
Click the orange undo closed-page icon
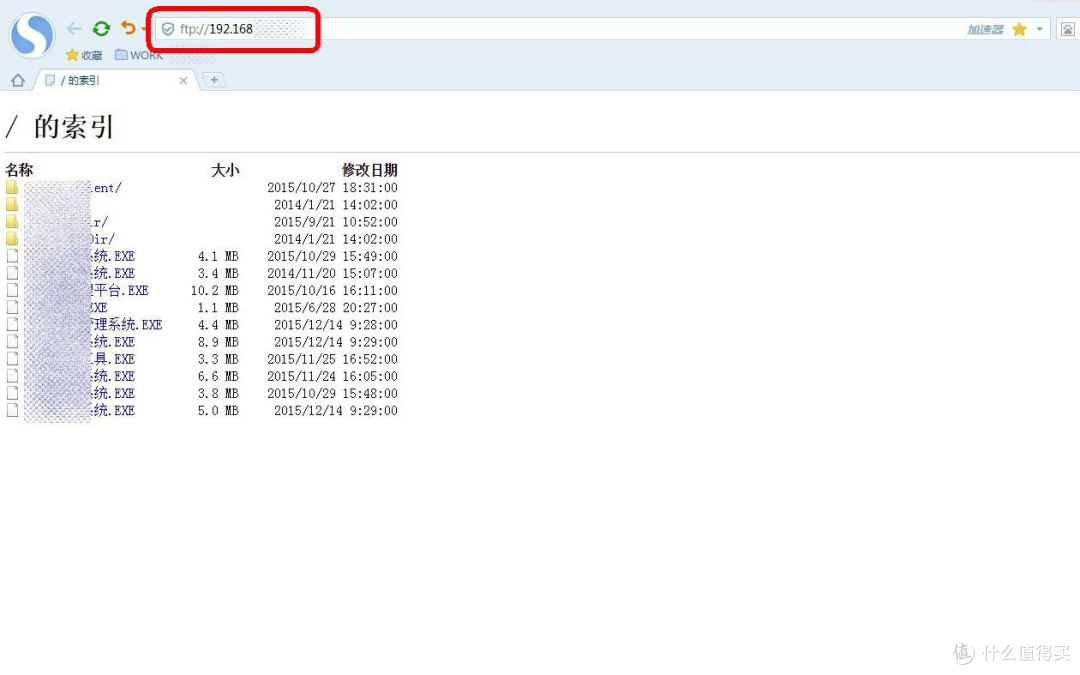(x=128, y=28)
